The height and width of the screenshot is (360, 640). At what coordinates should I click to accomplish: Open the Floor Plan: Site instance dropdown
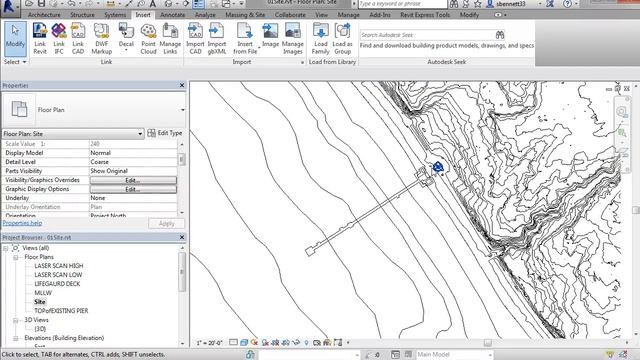click(x=140, y=134)
